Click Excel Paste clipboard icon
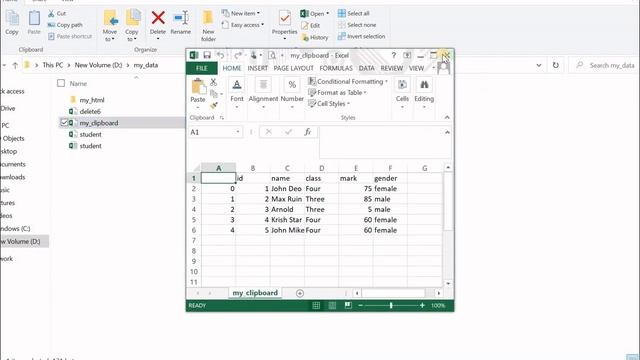The height and width of the screenshot is (360, 640). 198,87
